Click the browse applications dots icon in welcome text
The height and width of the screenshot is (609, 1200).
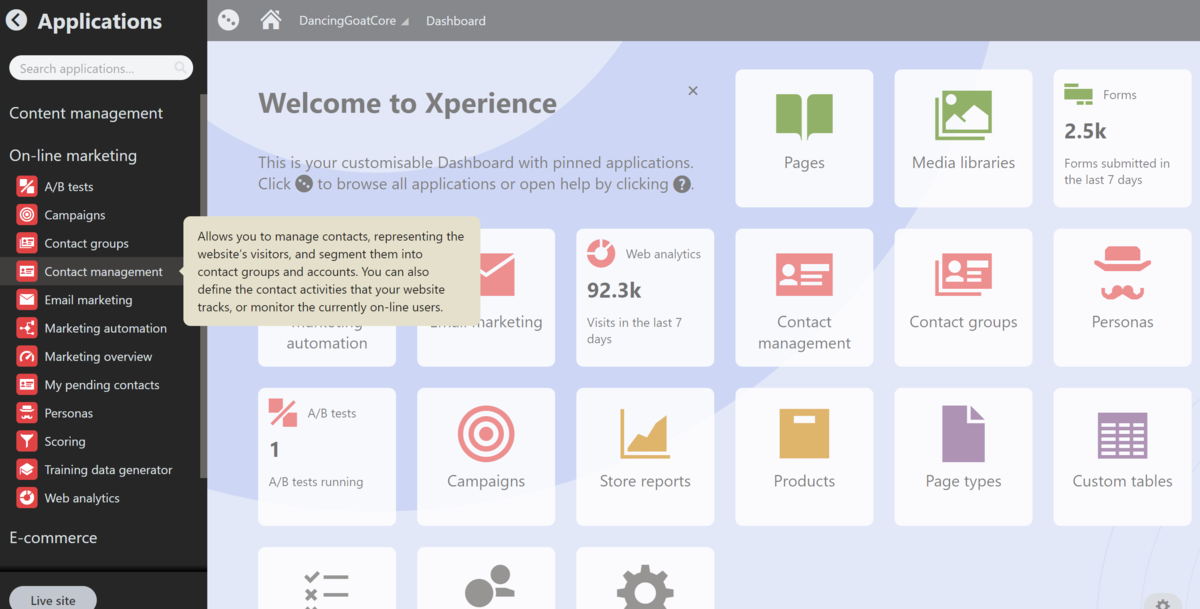[304, 184]
